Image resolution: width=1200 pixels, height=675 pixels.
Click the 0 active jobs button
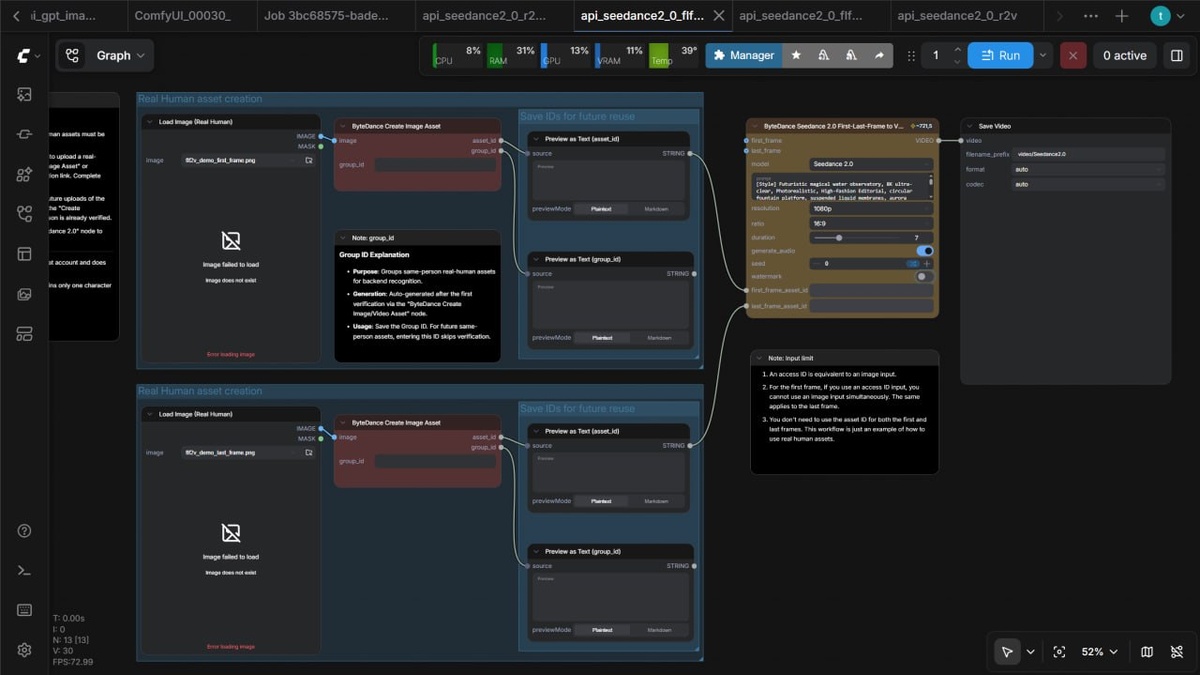click(x=1125, y=55)
